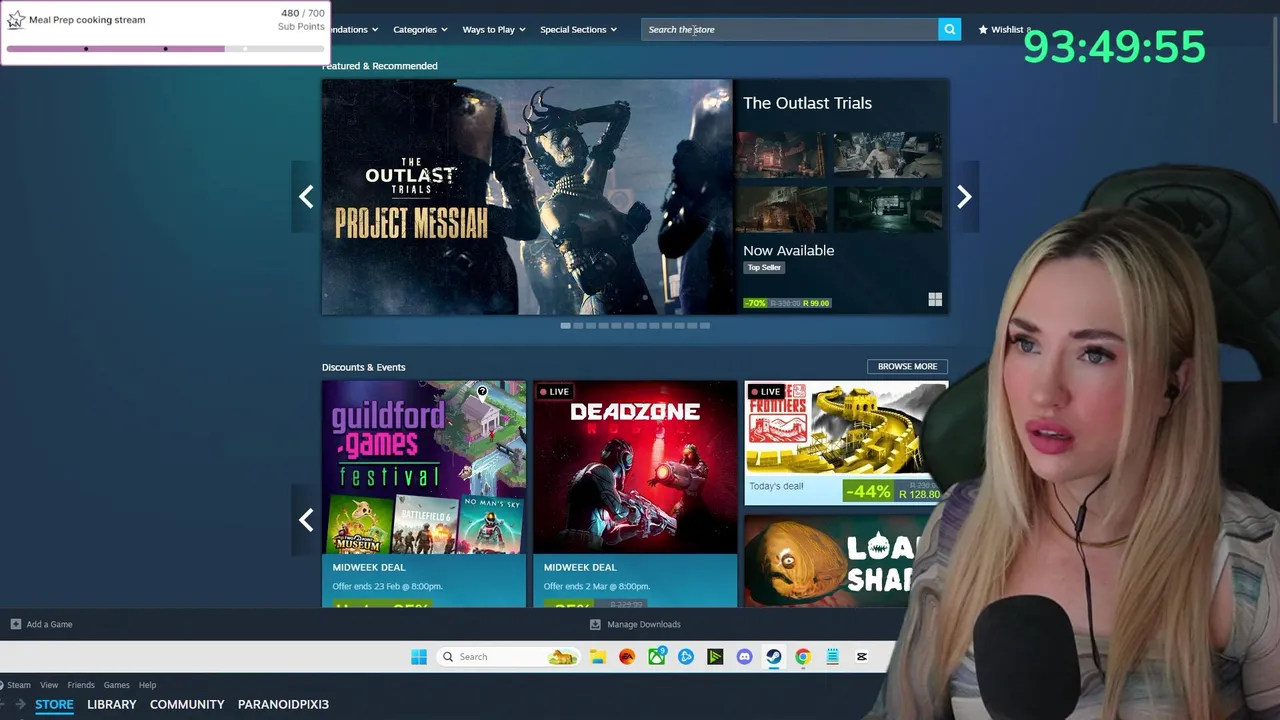The image size is (1280, 720).
Task: Open the Guildford Games Festival card
Action: pyautogui.click(x=424, y=493)
